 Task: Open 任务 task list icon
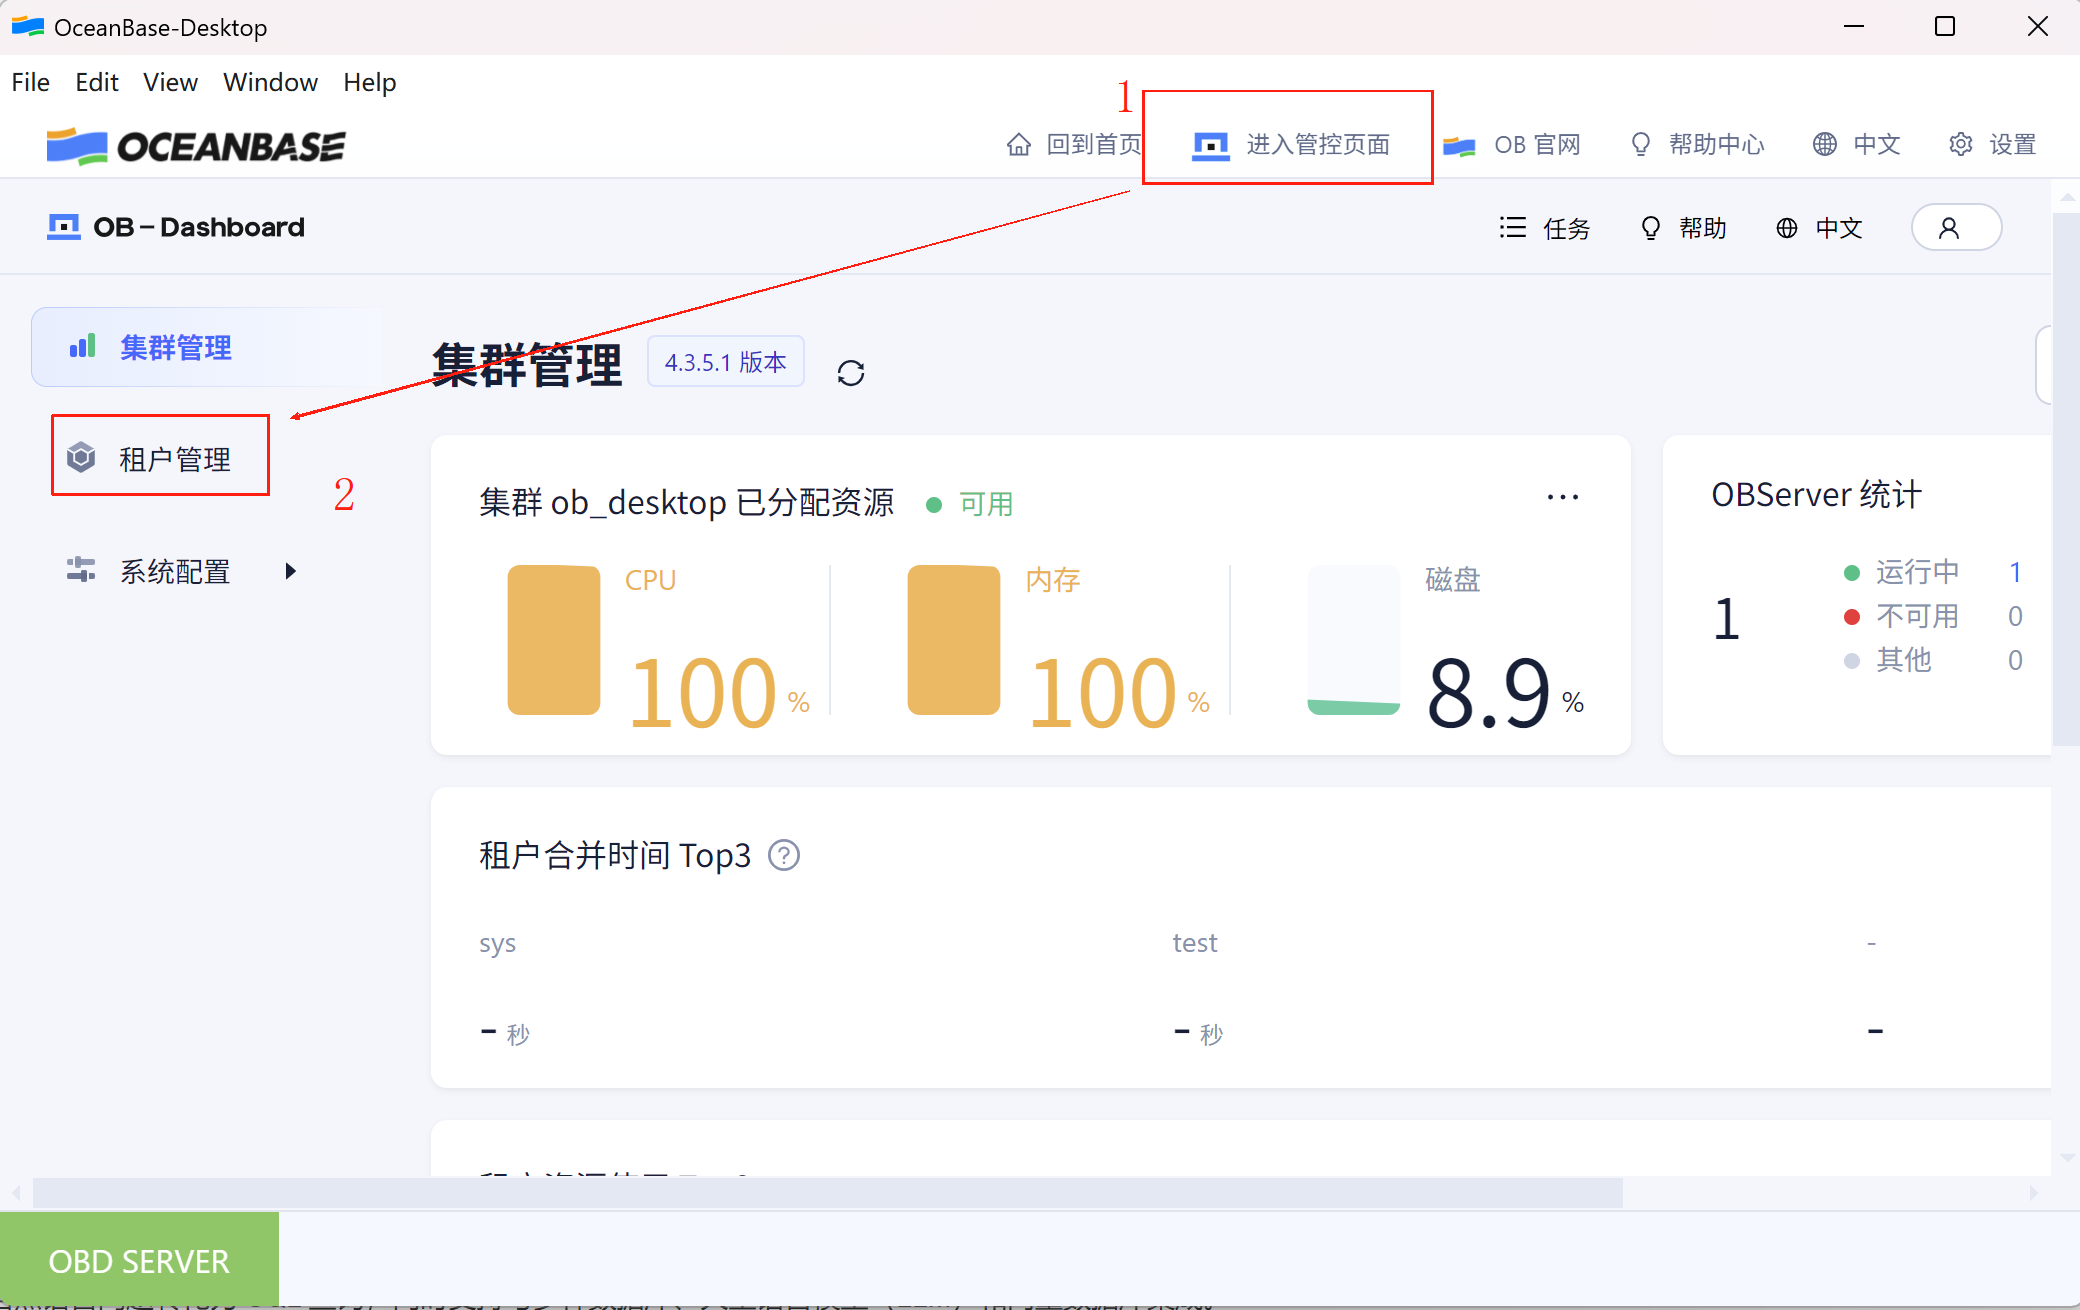(1513, 228)
